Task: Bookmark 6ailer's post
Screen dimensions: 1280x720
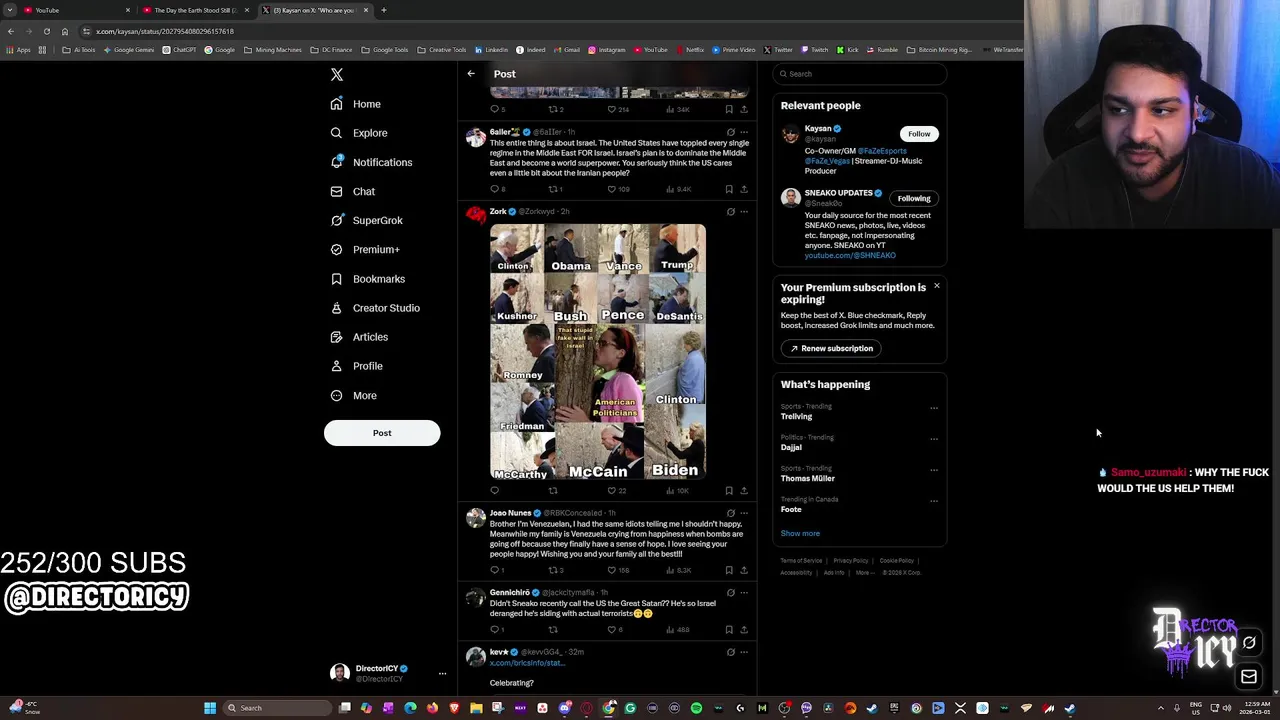Action: [729, 189]
